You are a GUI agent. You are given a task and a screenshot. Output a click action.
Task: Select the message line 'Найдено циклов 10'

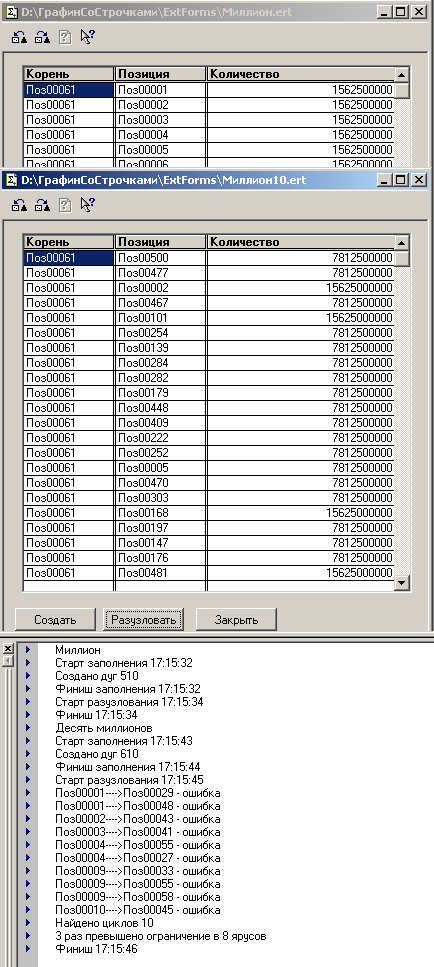(104, 923)
